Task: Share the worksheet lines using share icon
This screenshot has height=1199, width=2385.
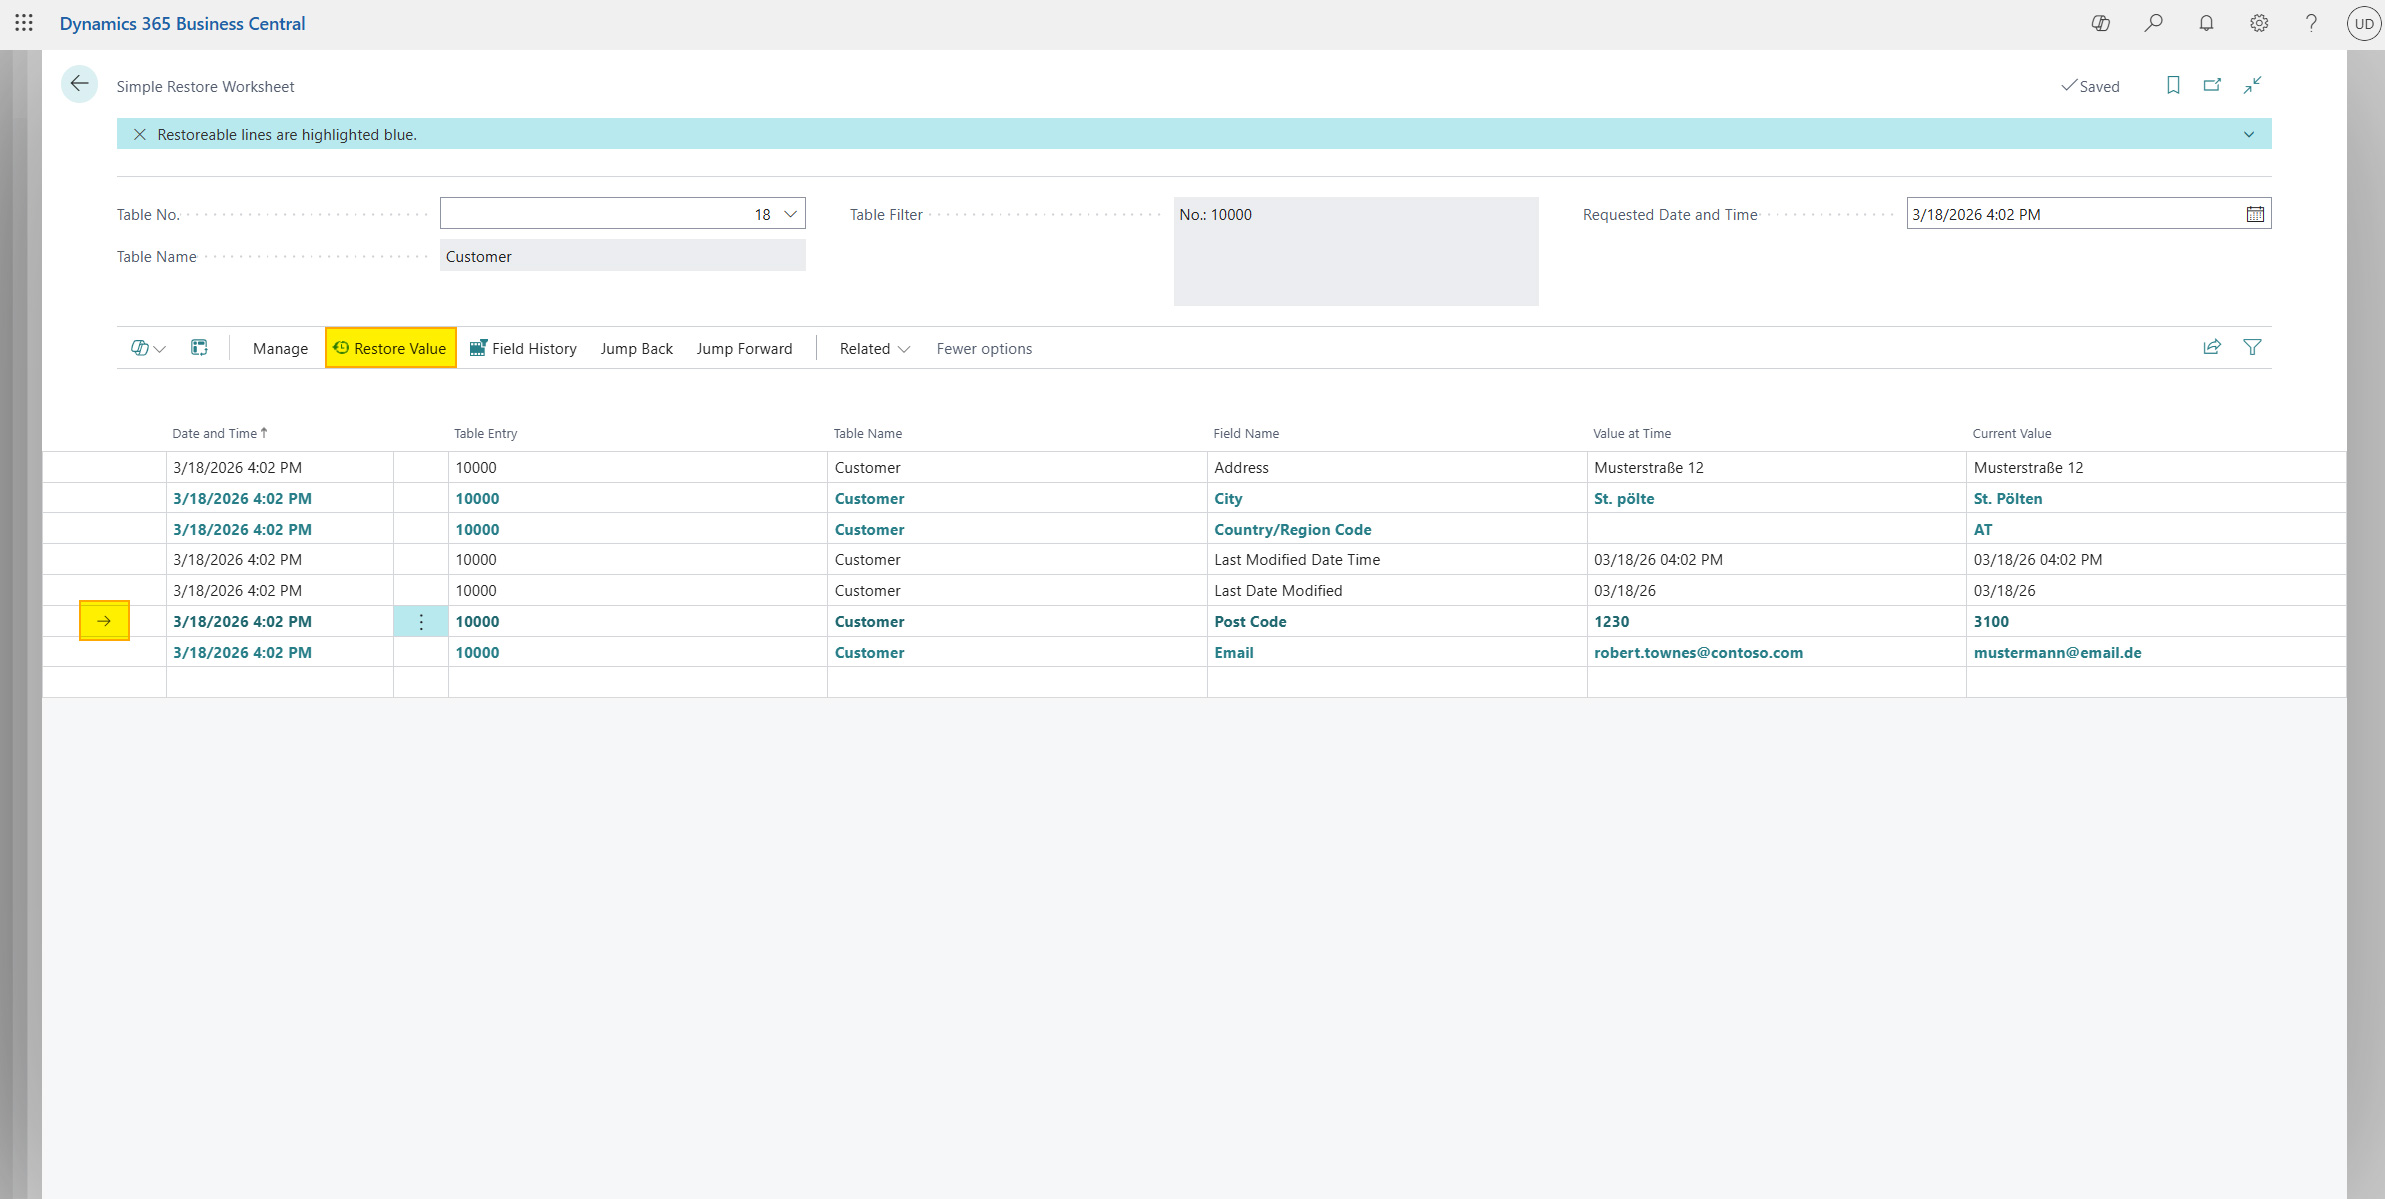Action: pos(2212,348)
